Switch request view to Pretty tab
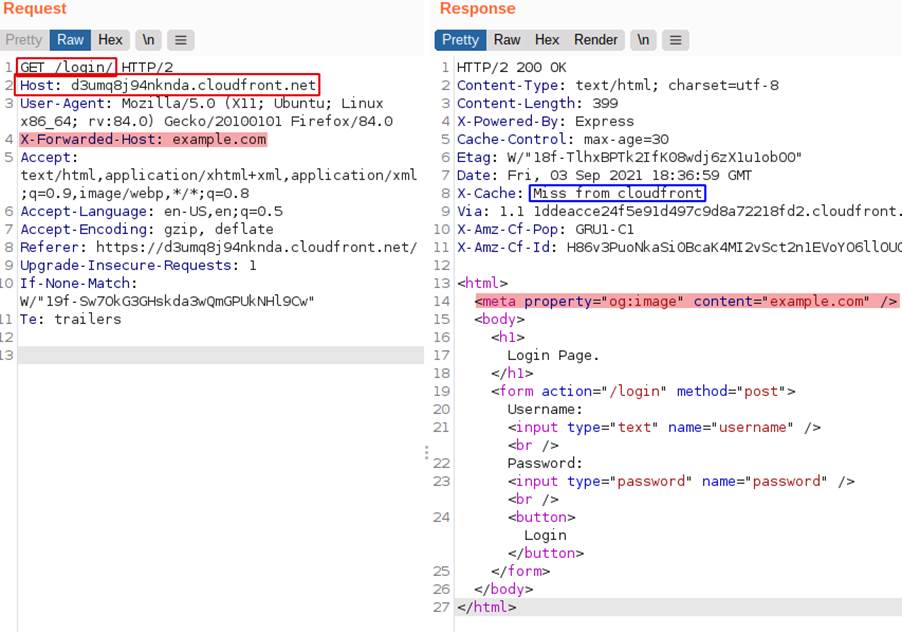The width and height of the screenshot is (902, 632). (24, 40)
